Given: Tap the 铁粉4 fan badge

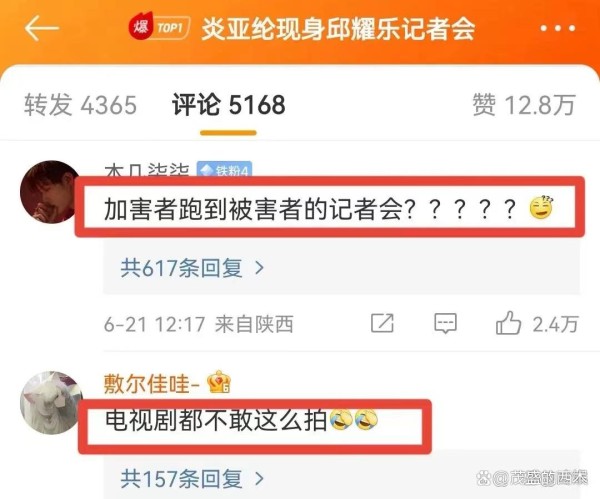Looking at the screenshot, I should tap(224, 169).
